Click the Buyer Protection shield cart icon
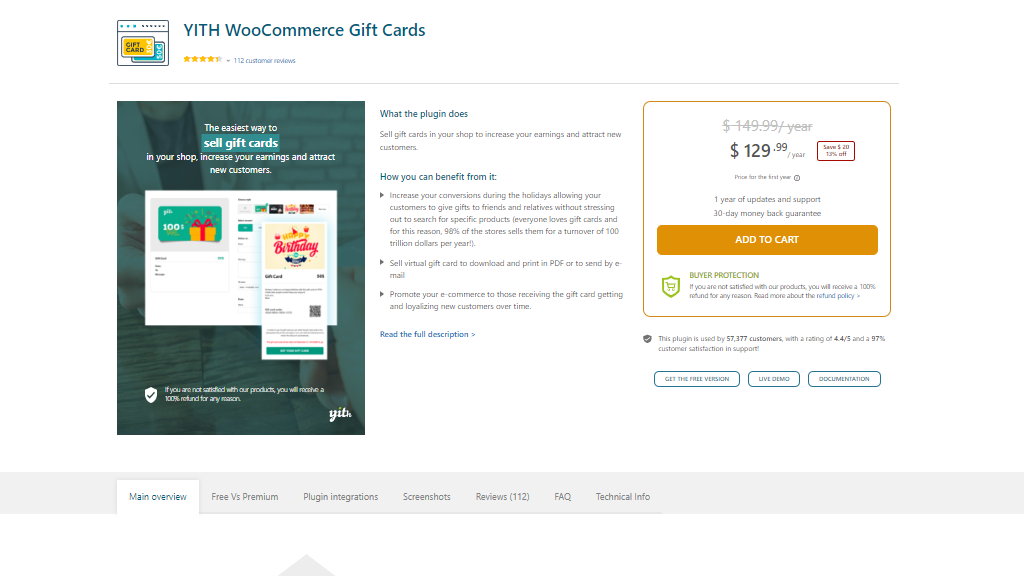This screenshot has height=576, width=1024. (671, 286)
